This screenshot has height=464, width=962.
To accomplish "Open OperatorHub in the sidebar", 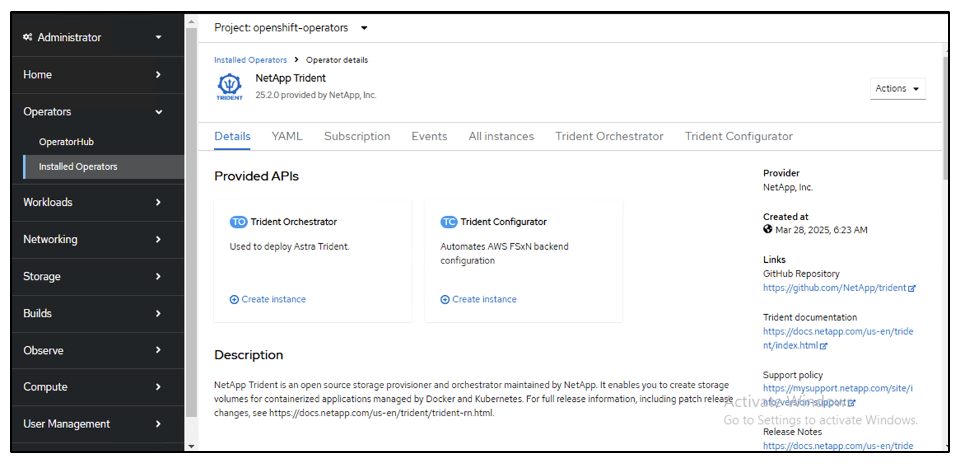I will tap(66, 142).
